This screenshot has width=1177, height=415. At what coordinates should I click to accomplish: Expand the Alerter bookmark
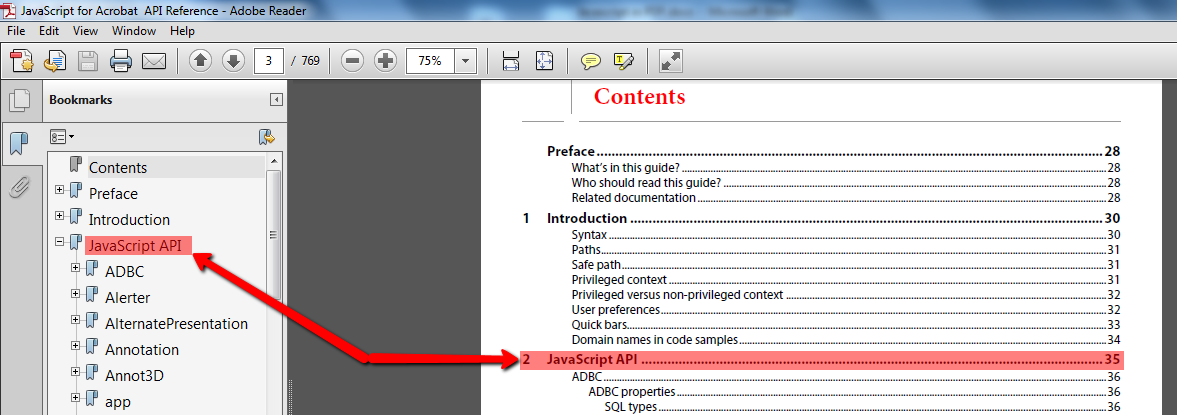click(75, 293)
